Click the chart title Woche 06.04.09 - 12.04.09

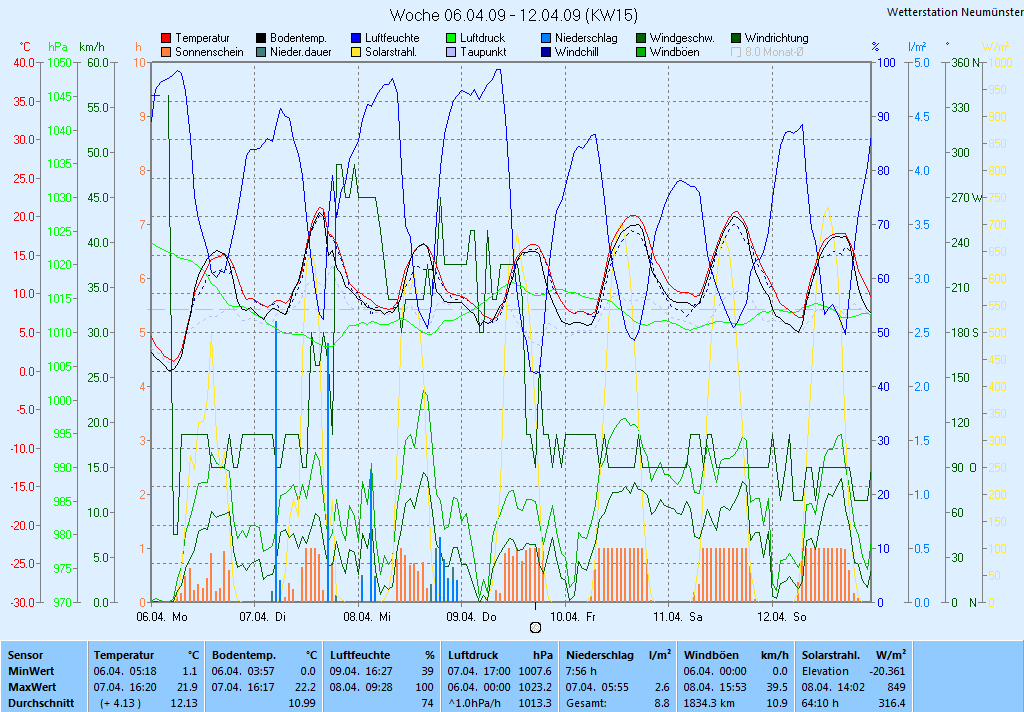[x=513, y=15]
